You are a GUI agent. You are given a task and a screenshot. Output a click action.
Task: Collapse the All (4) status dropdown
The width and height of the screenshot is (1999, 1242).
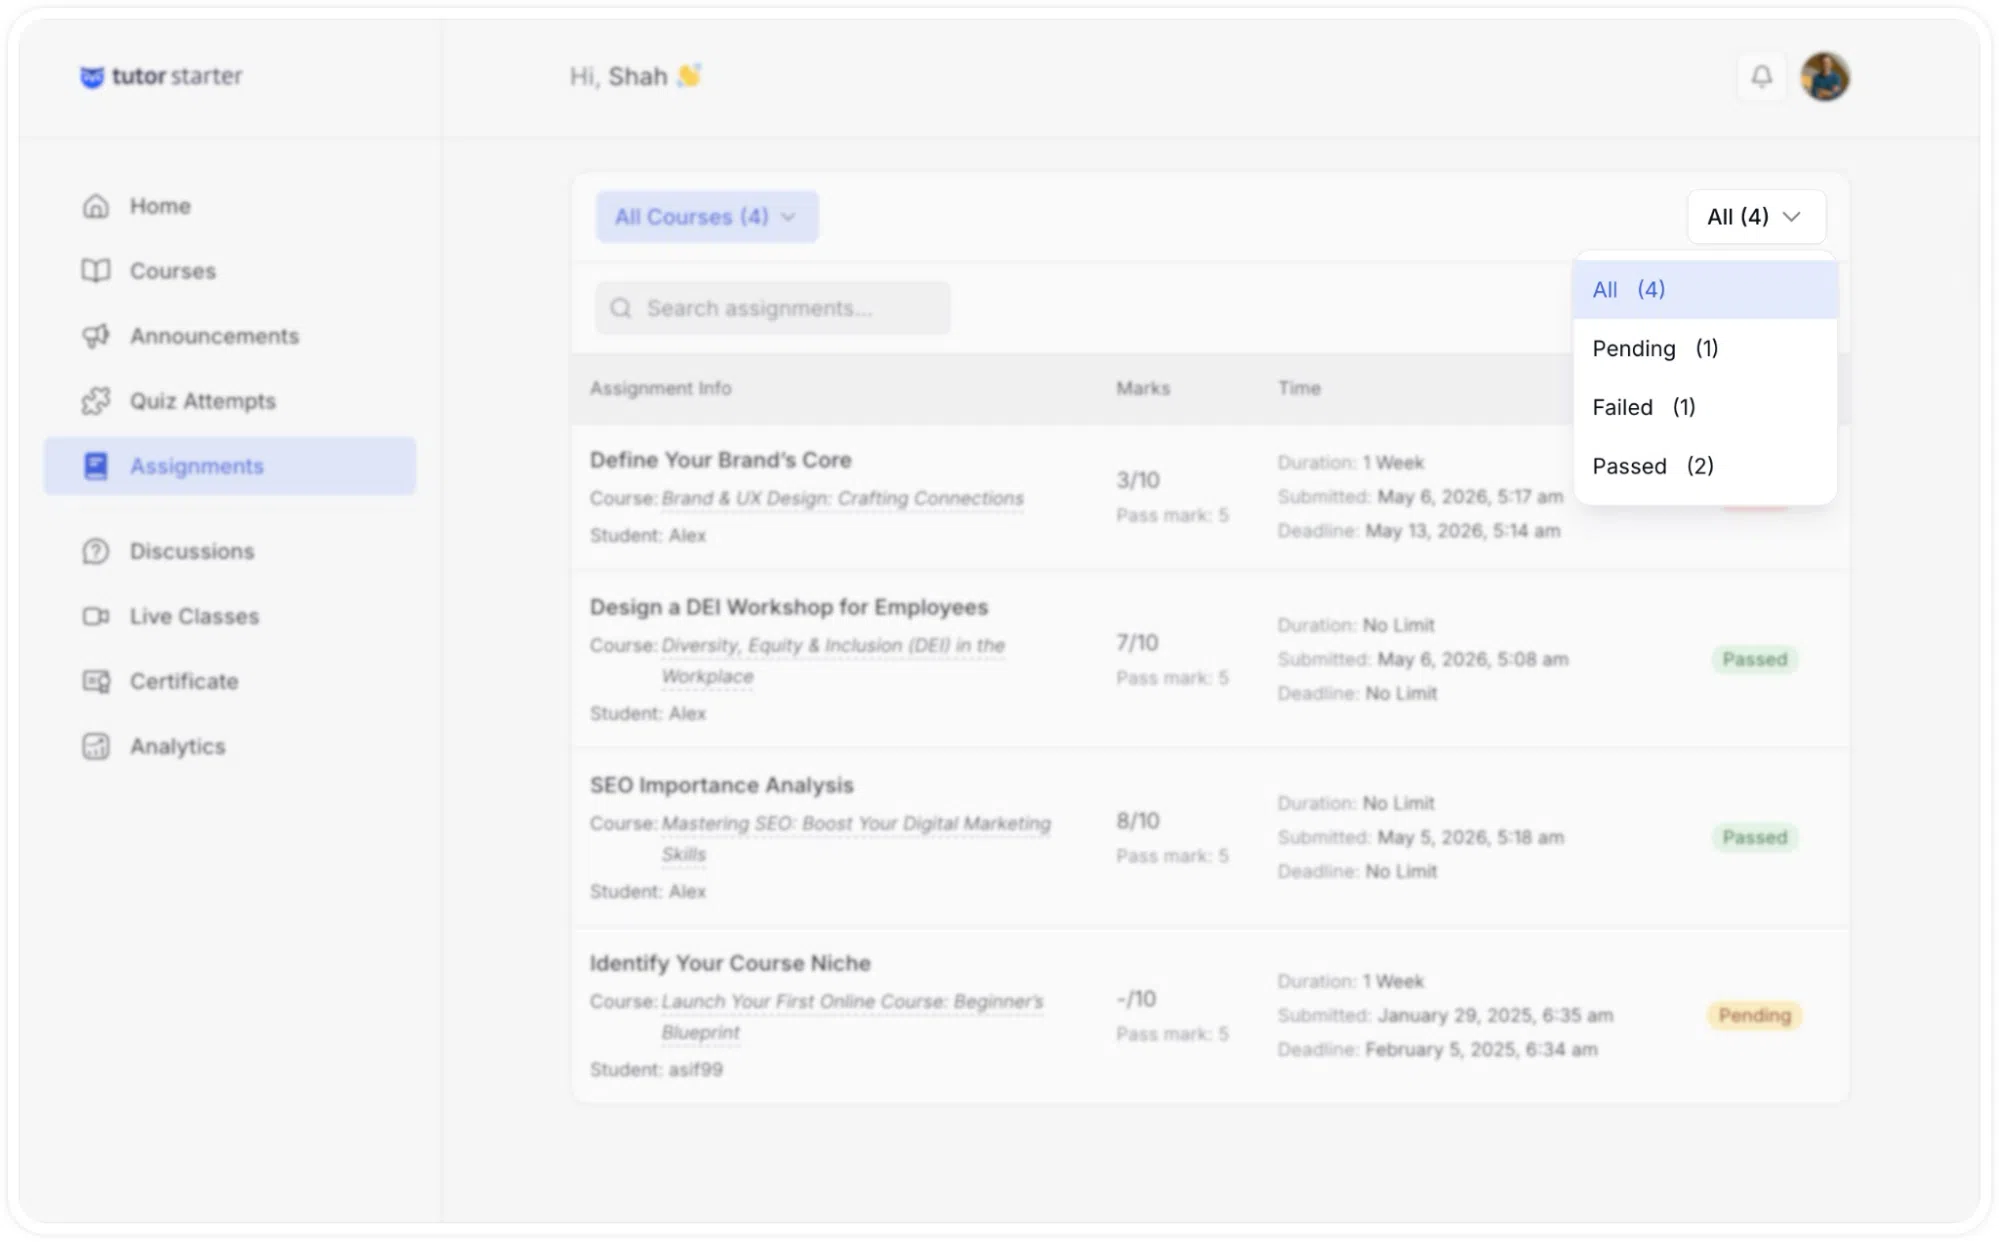(1756, 217)
